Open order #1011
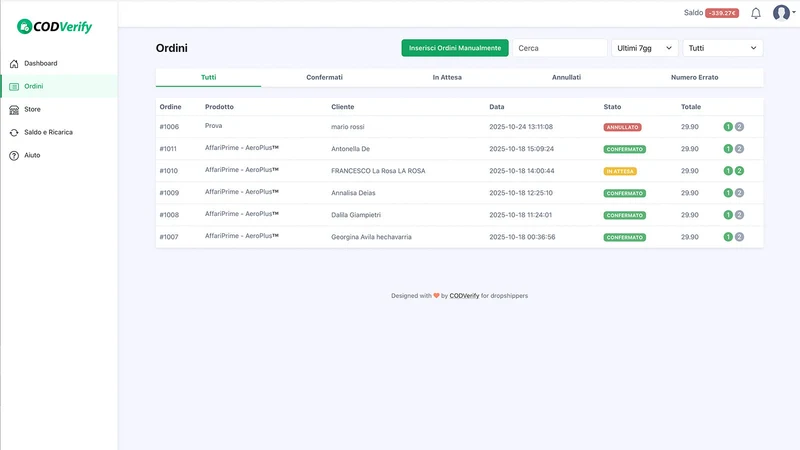Viewport: 800px width, 450px height. [168, 149]
